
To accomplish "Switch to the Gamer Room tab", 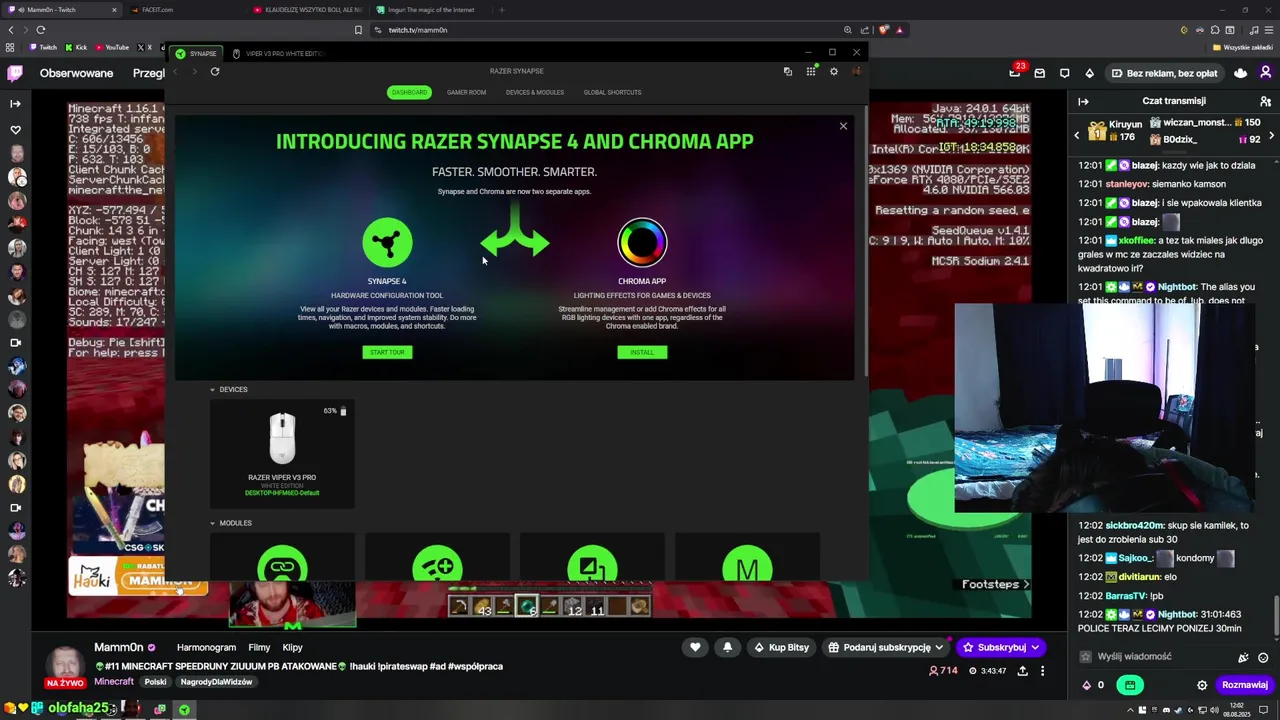I will click(466, 92).
